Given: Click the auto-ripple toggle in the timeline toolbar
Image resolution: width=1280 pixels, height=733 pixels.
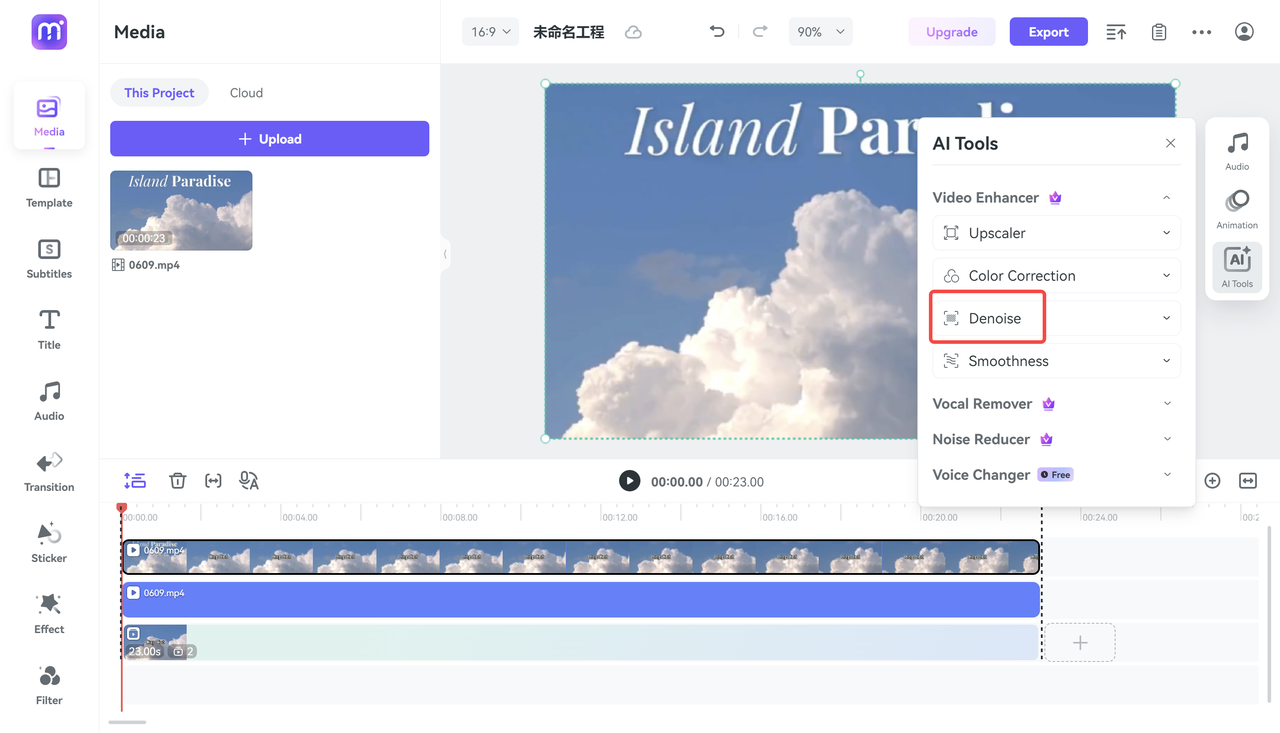Looking at the screenshot, I should coord(135,480).
